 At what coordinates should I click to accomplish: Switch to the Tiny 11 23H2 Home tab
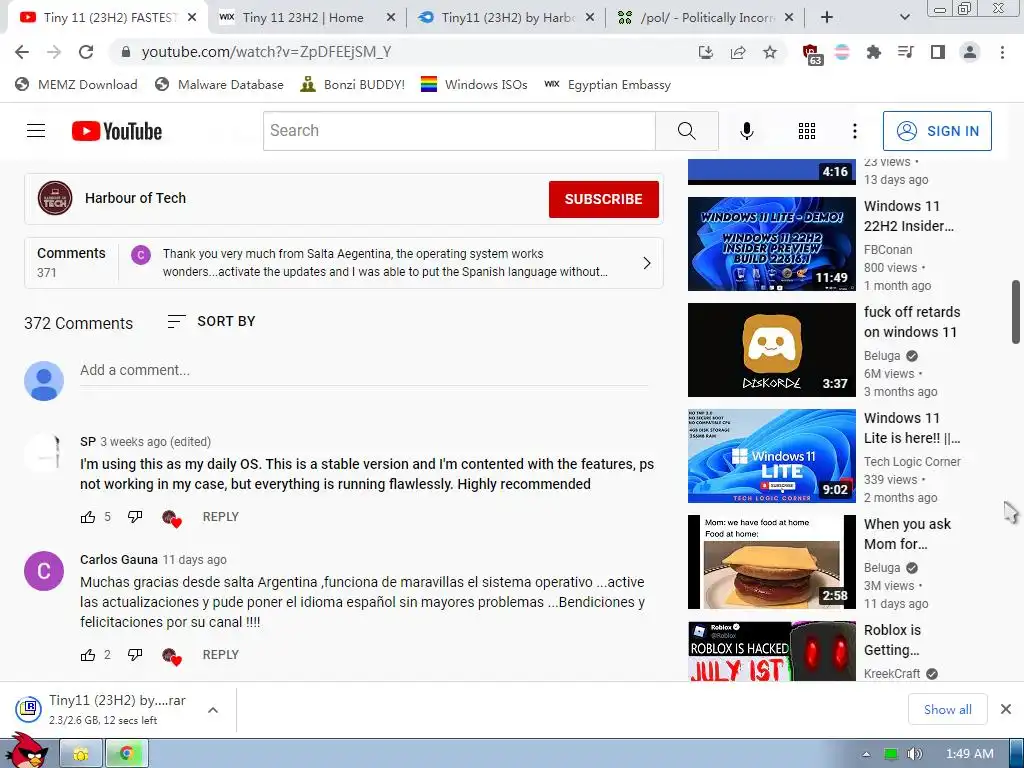307,18
